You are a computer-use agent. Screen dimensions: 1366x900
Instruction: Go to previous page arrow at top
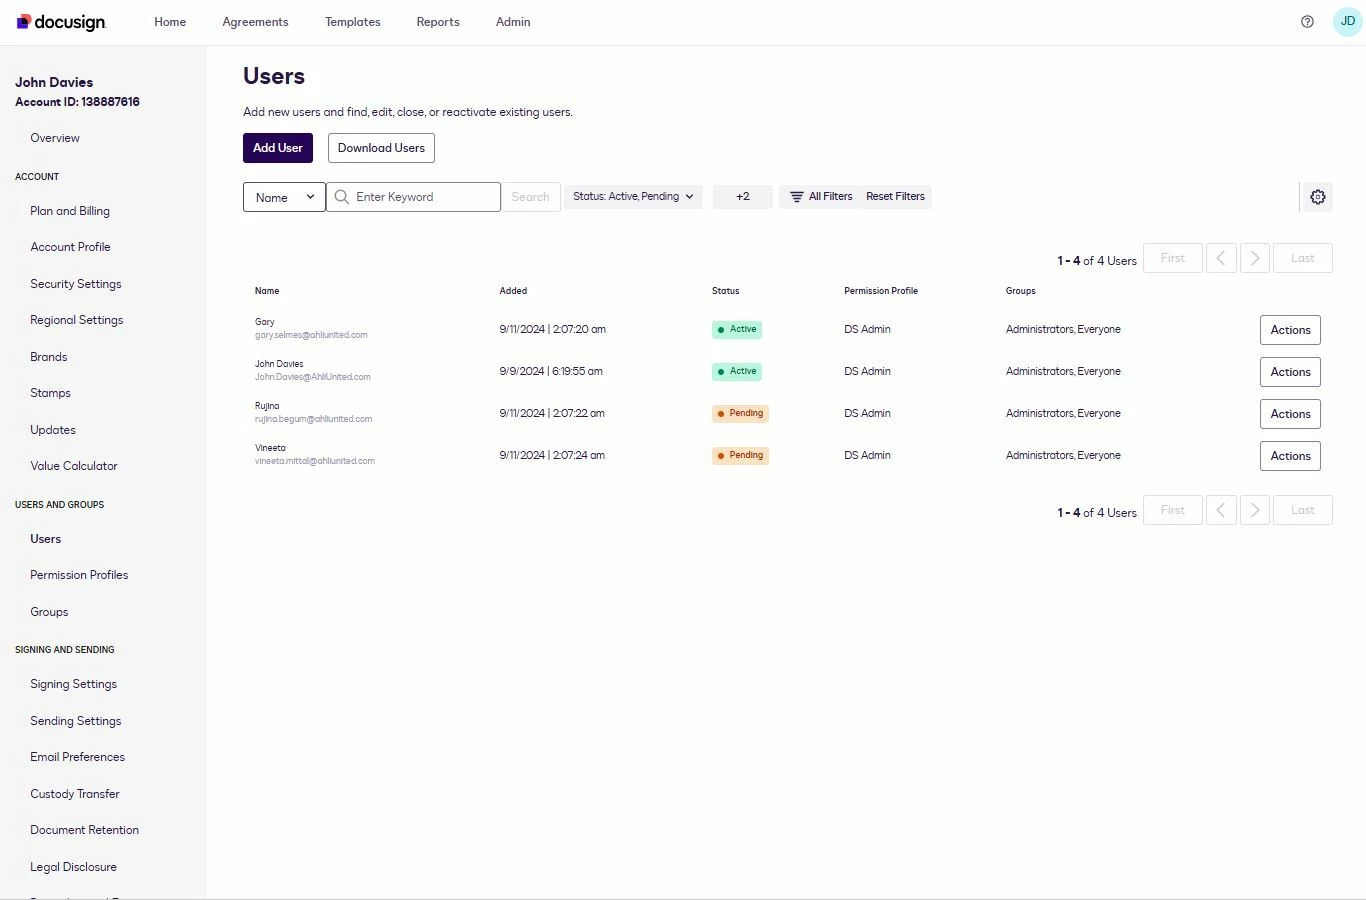1221,258
